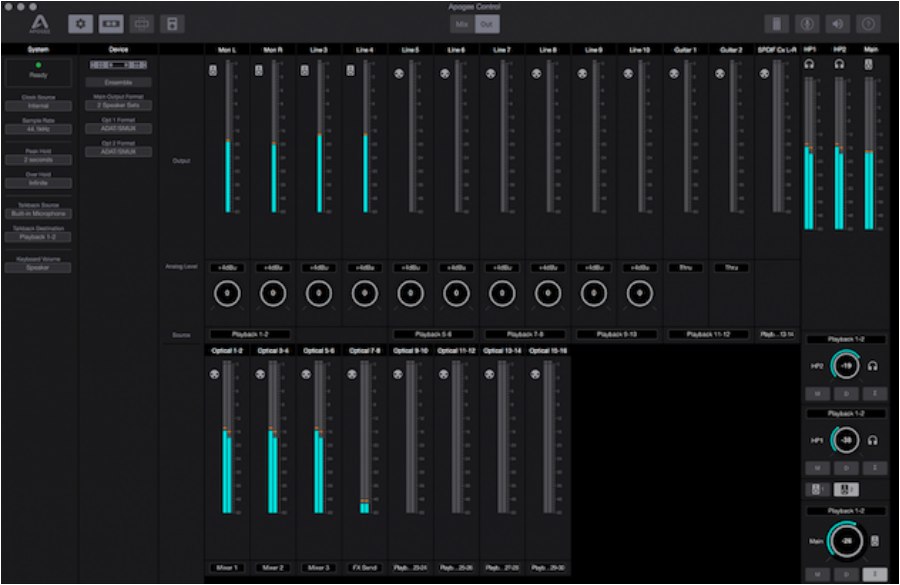Click the Thru level button on Guitar 1

(x=685, y=268)
